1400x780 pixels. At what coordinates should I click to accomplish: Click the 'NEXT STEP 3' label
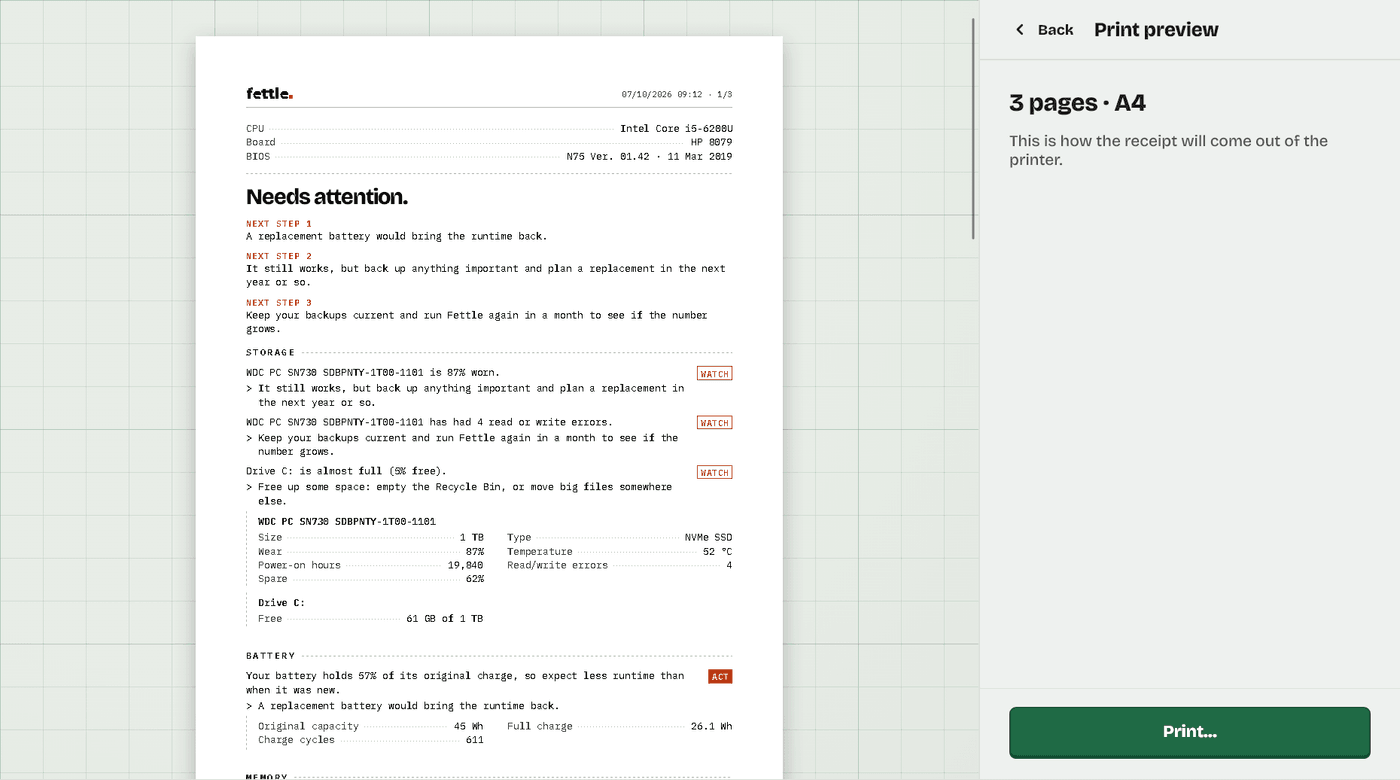(x=279, y=303)
